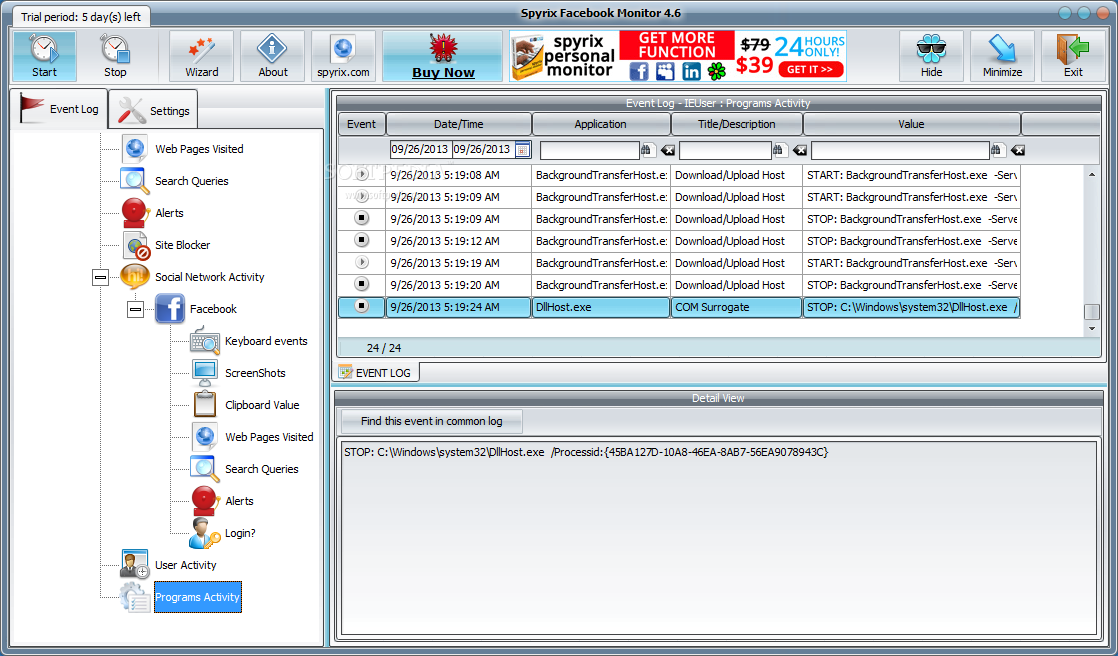Click the Keyboard events icon under Facebook
The height and width of the screenshot is (656, 1118).
click(205, 341)
